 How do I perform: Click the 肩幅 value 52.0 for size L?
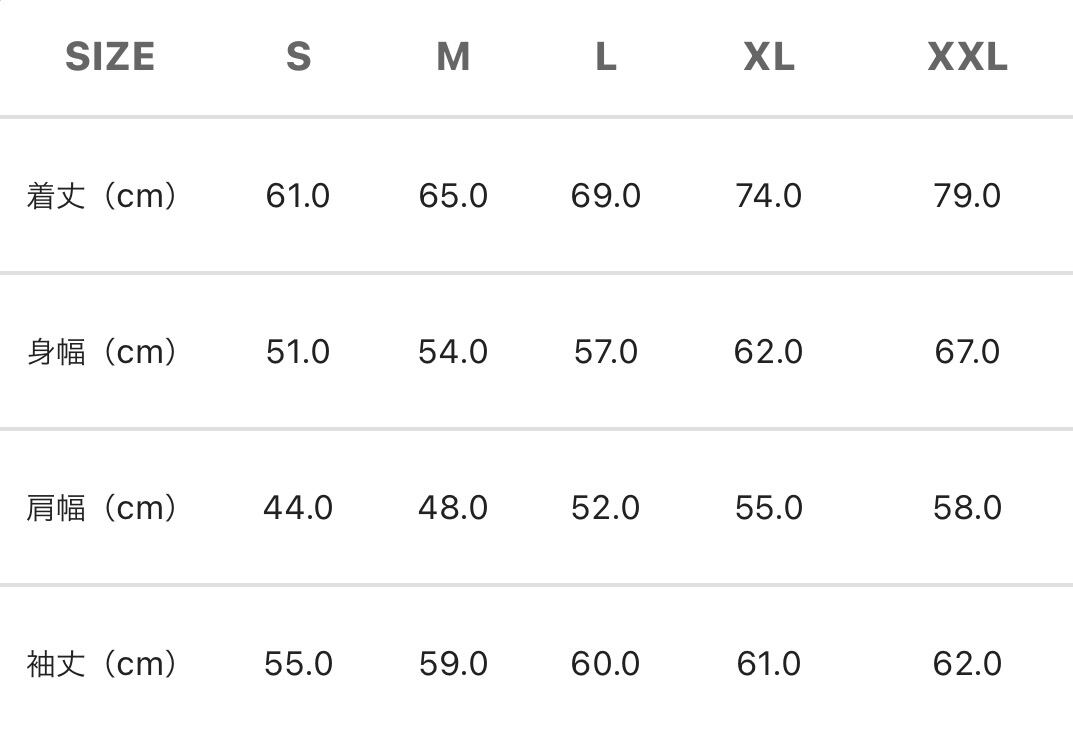point(606,508)
